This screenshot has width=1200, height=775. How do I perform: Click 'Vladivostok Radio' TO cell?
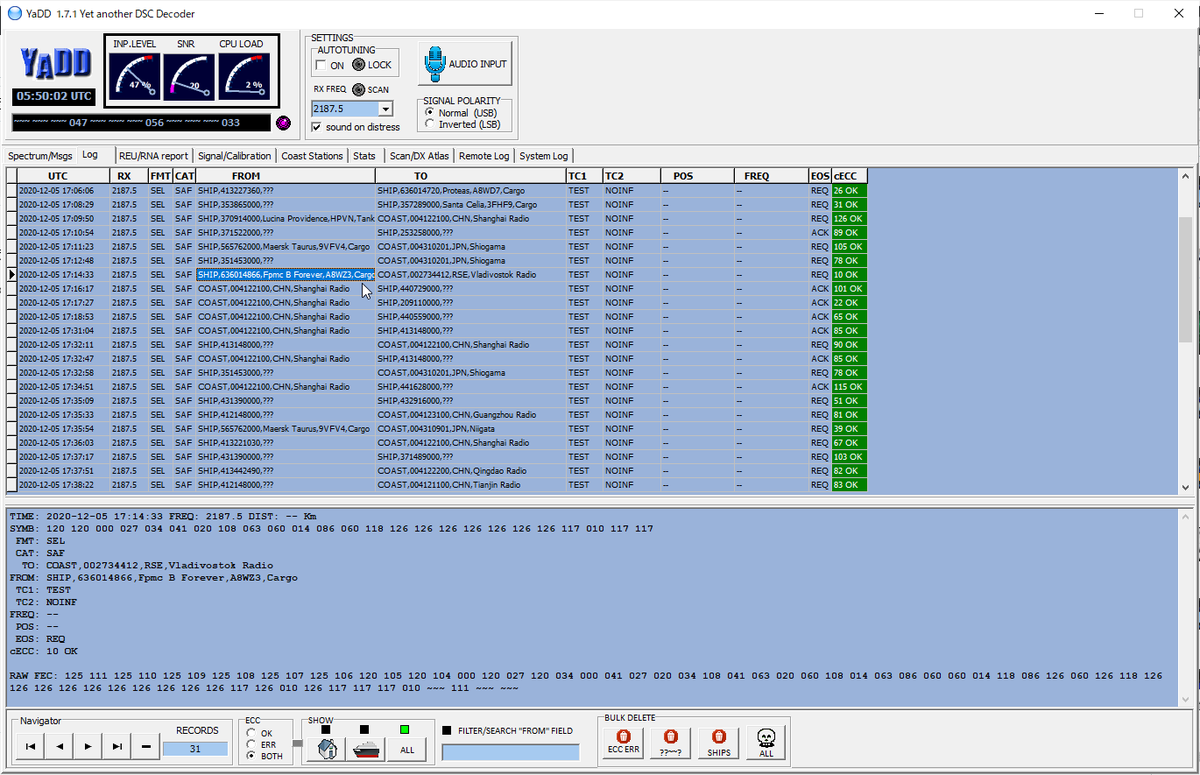tap(470, 274)
